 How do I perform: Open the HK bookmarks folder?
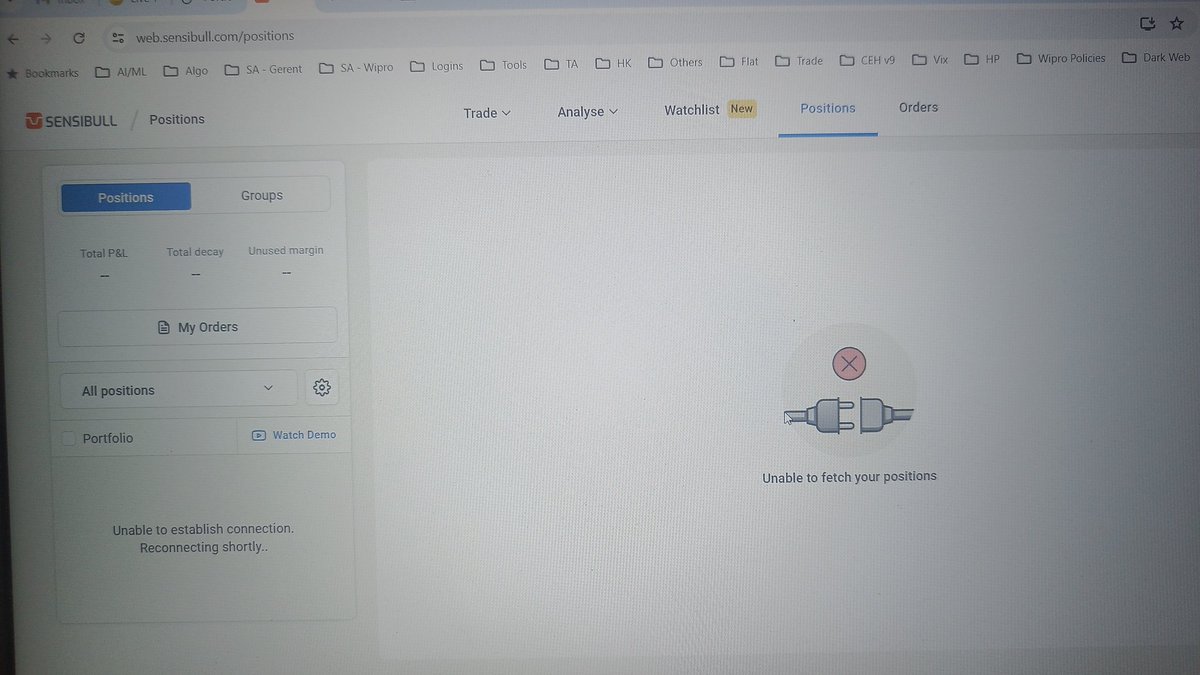click(x=614, y=63)
